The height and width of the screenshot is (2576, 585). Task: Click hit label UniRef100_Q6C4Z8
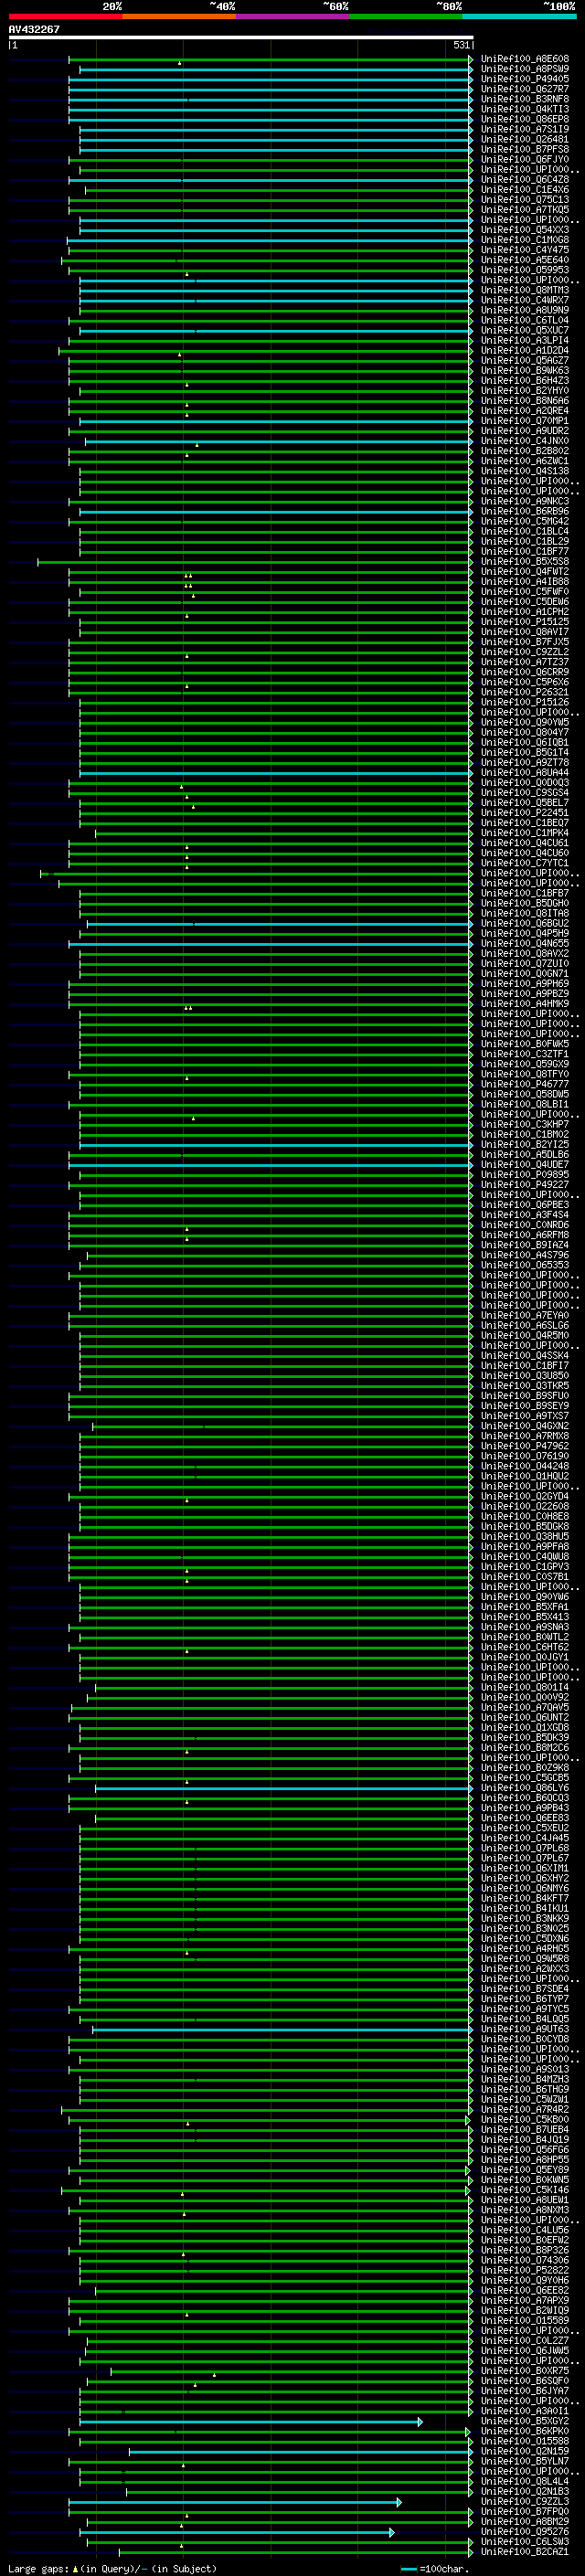(x=524, y=179)
